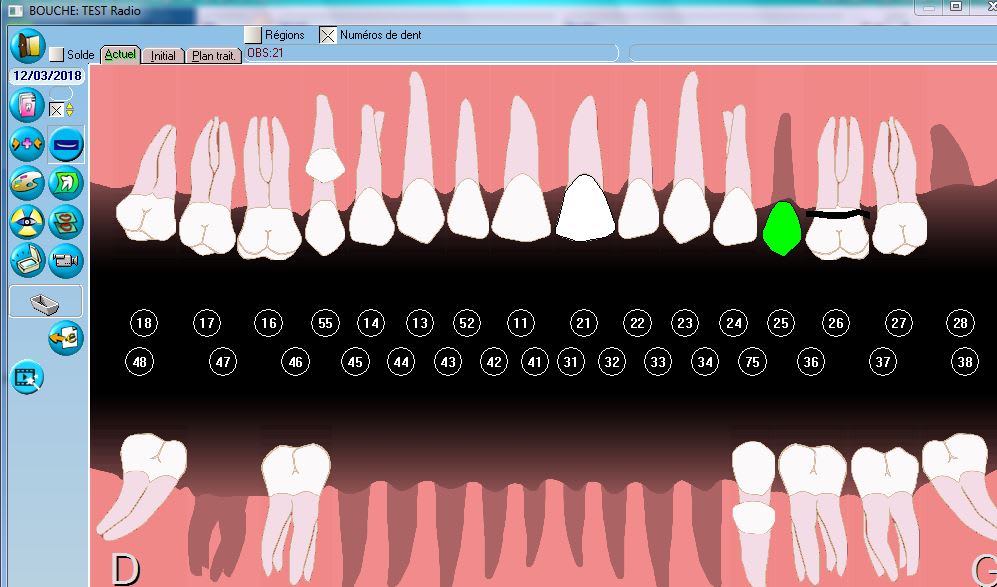
Task: Switch to the Initial tab
Action: [x=163, y=56]
